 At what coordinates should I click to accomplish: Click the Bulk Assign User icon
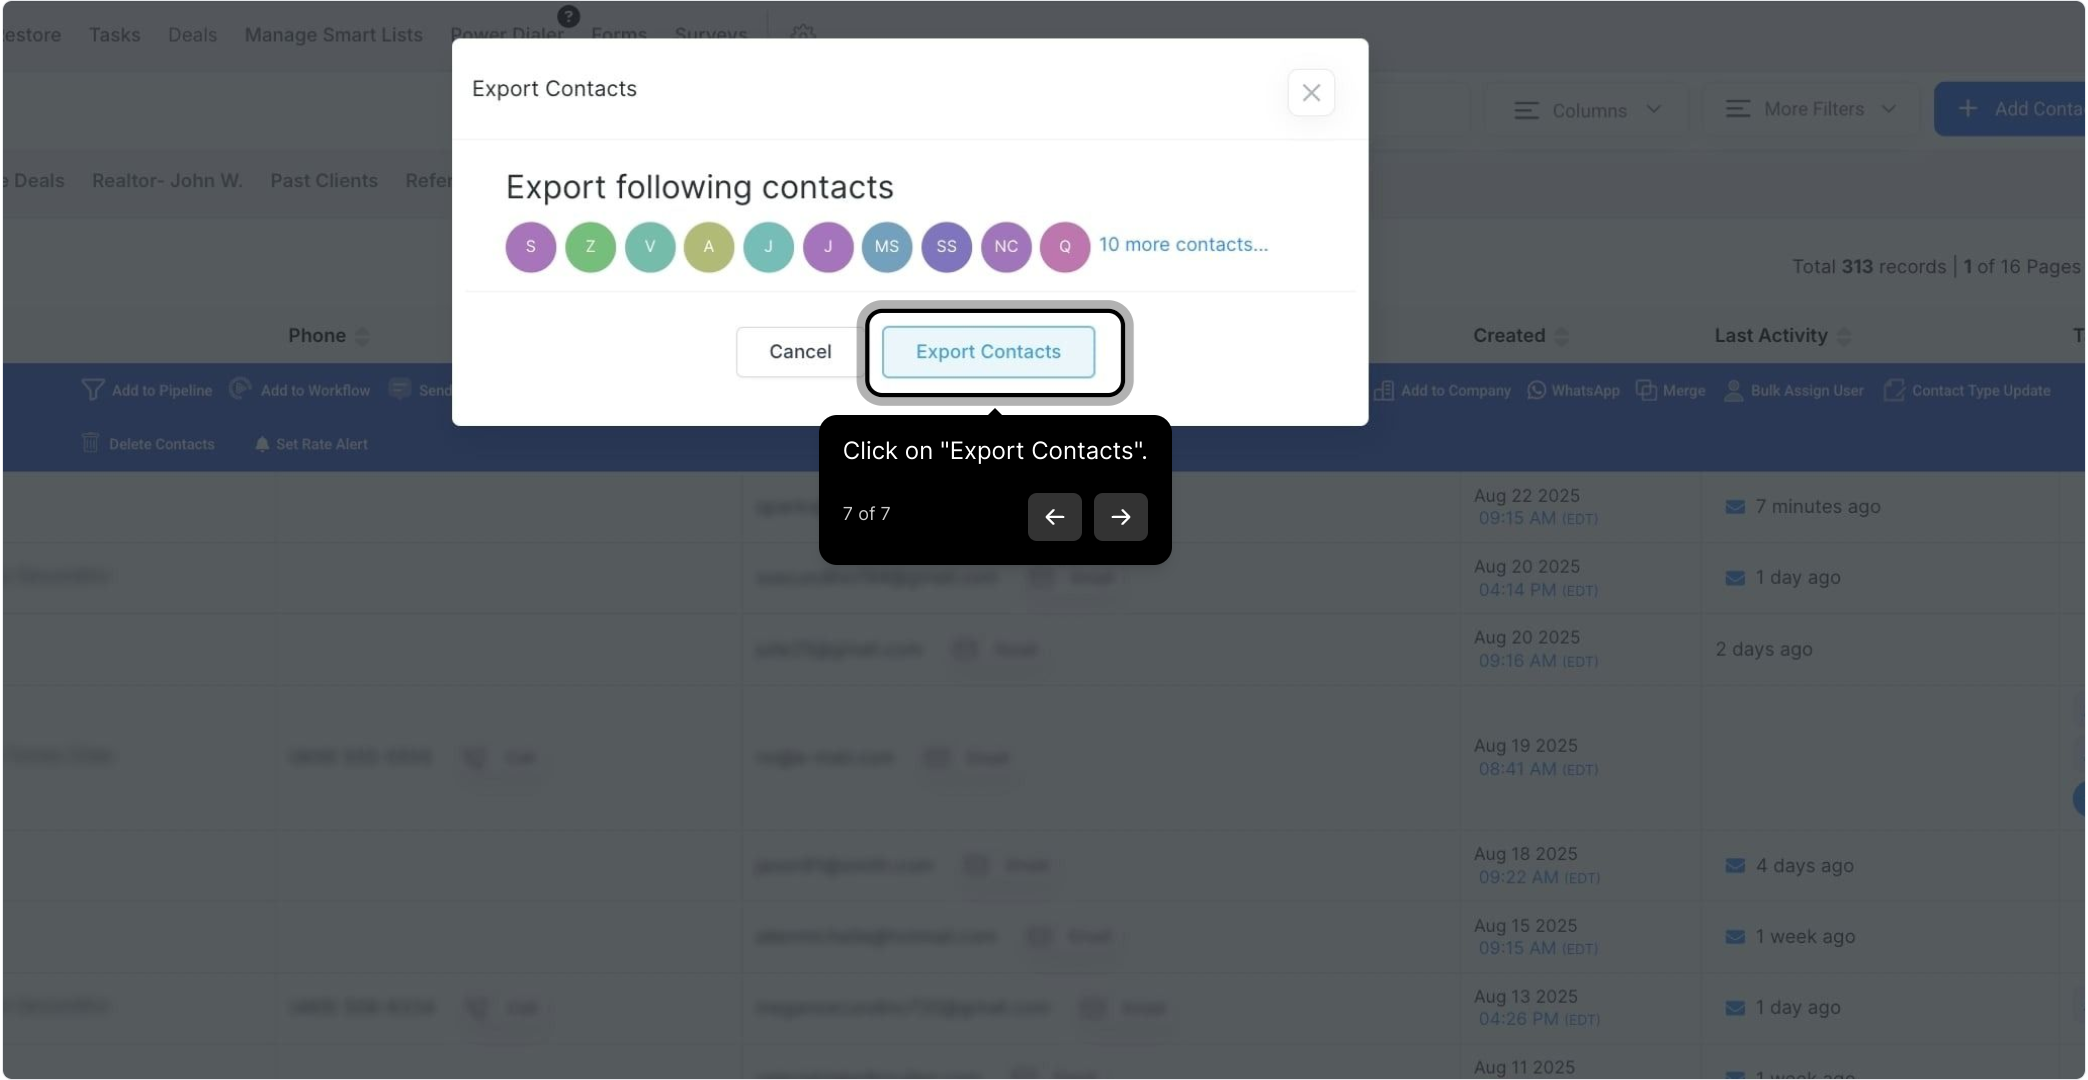click(1733, 390)
